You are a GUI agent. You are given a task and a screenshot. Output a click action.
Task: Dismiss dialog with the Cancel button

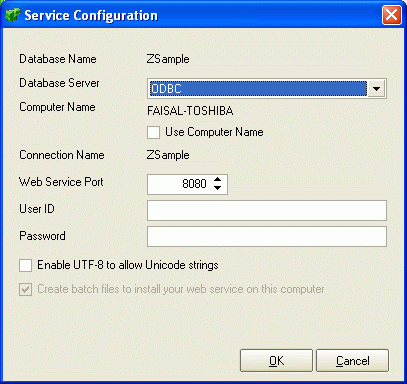[352, 361]
